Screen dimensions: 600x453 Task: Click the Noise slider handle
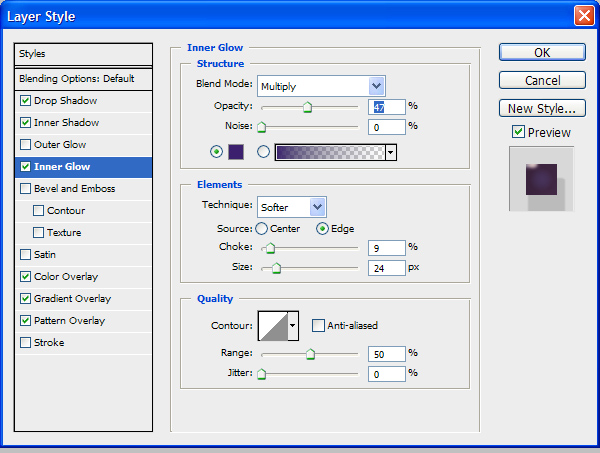(262, 127)
